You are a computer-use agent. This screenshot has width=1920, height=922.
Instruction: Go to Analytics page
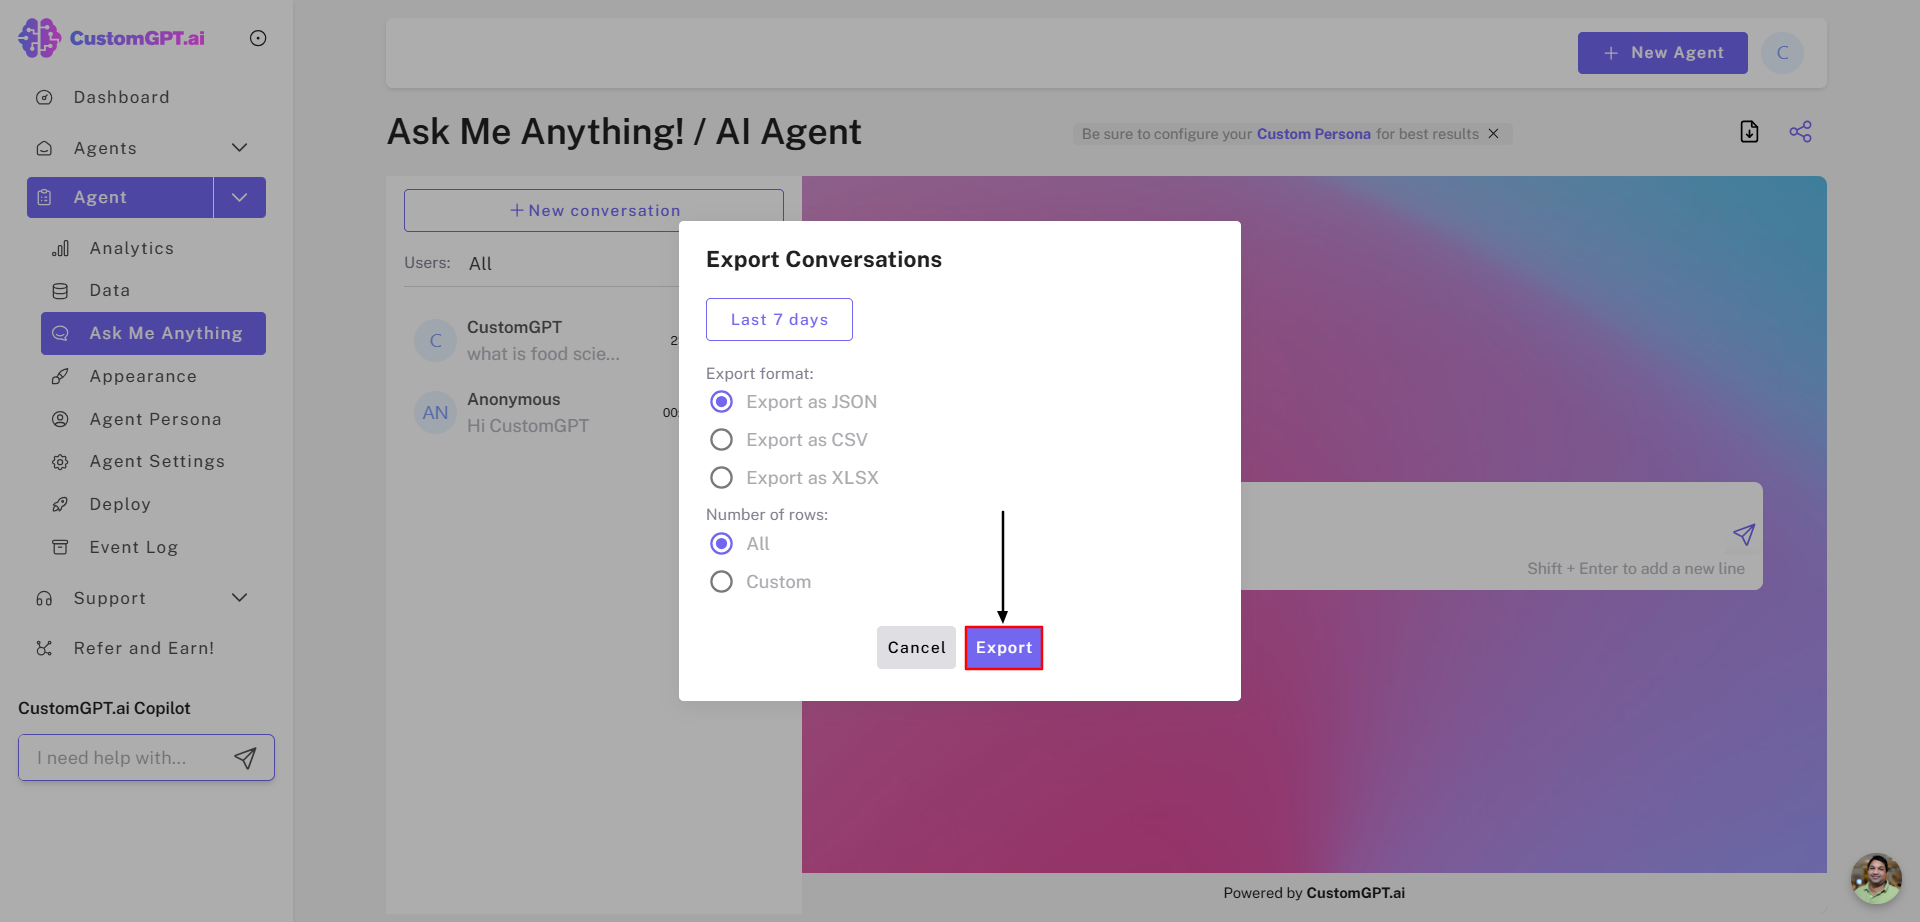coord(131,248)
